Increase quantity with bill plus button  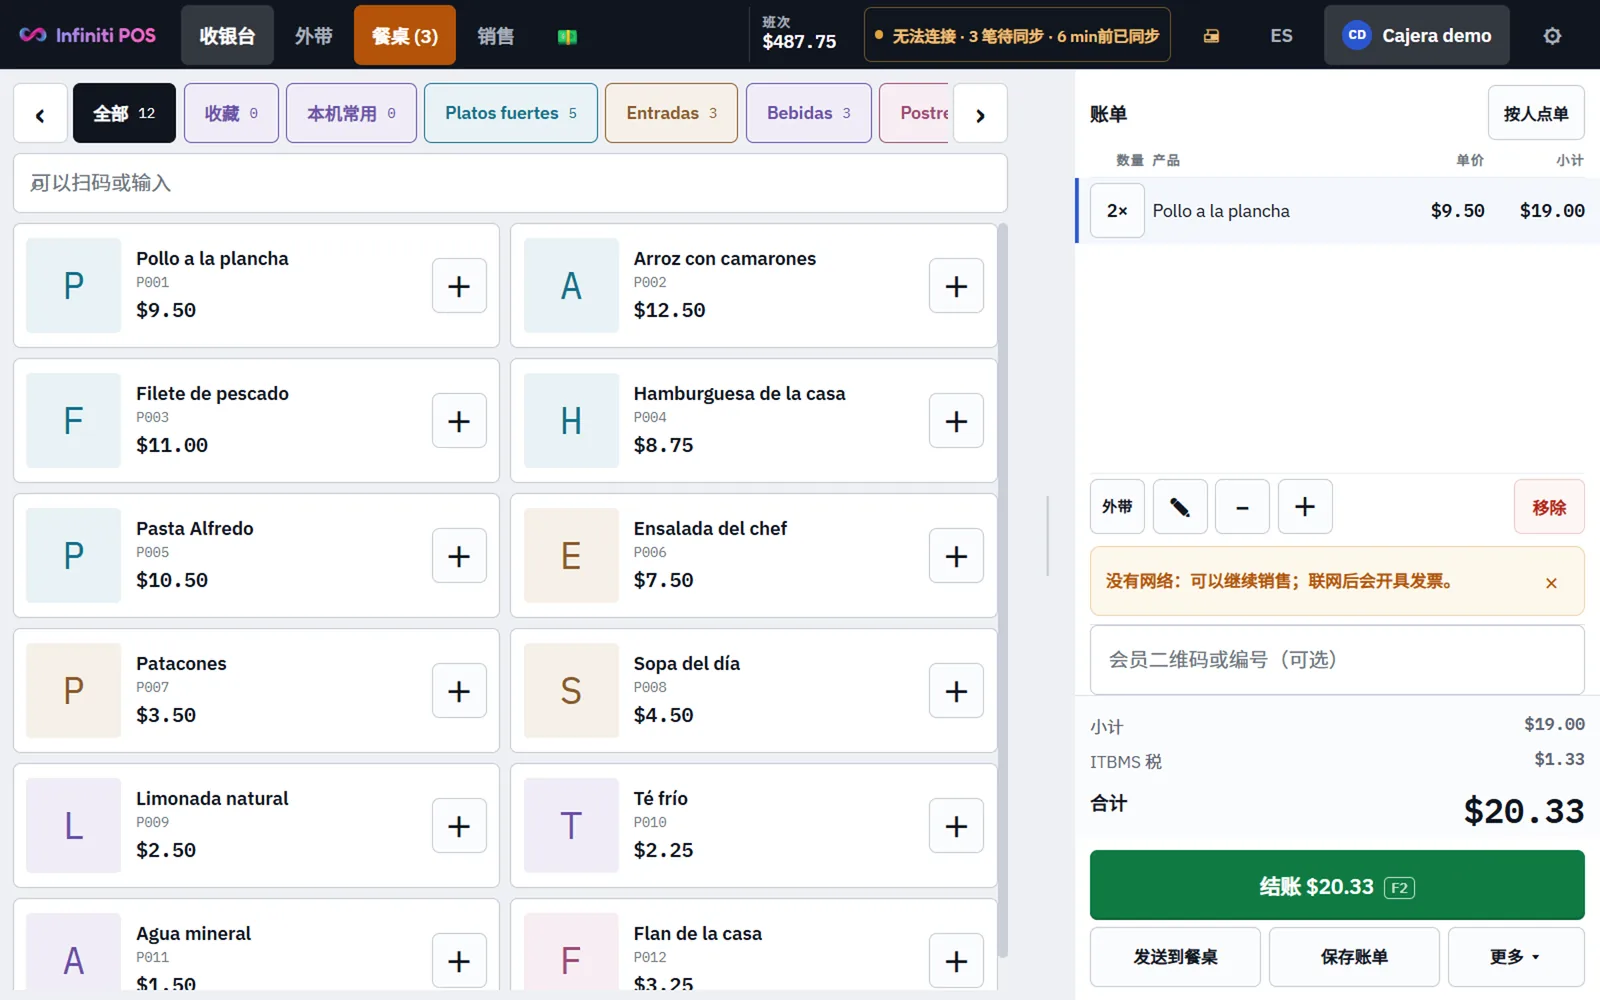1305,507
